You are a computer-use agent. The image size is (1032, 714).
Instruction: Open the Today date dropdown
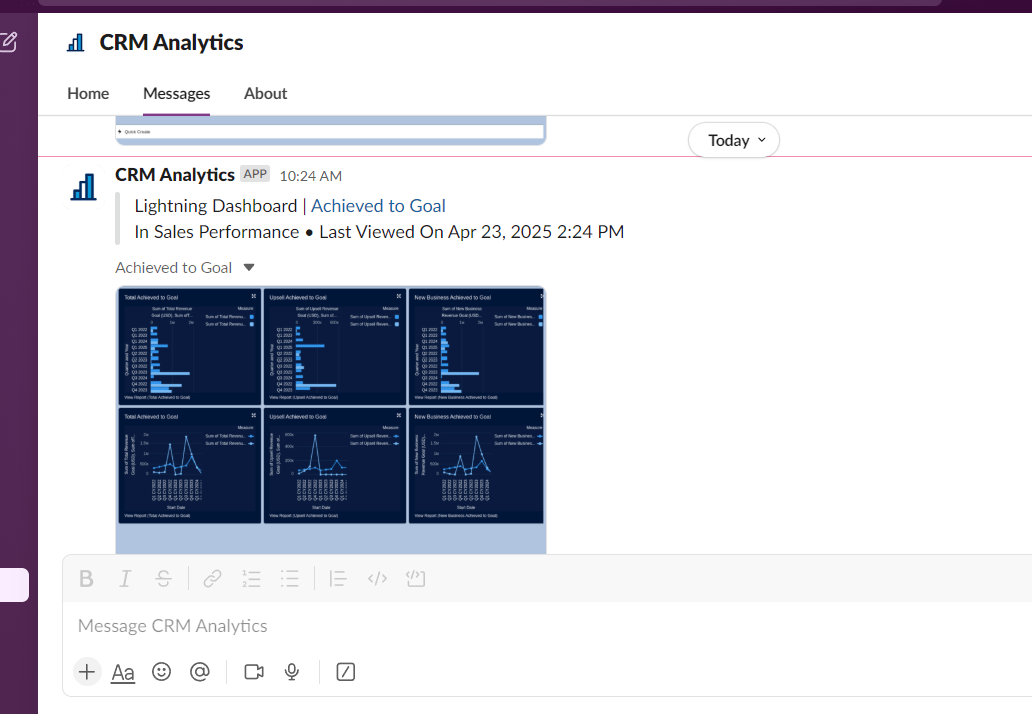point(733,140)
